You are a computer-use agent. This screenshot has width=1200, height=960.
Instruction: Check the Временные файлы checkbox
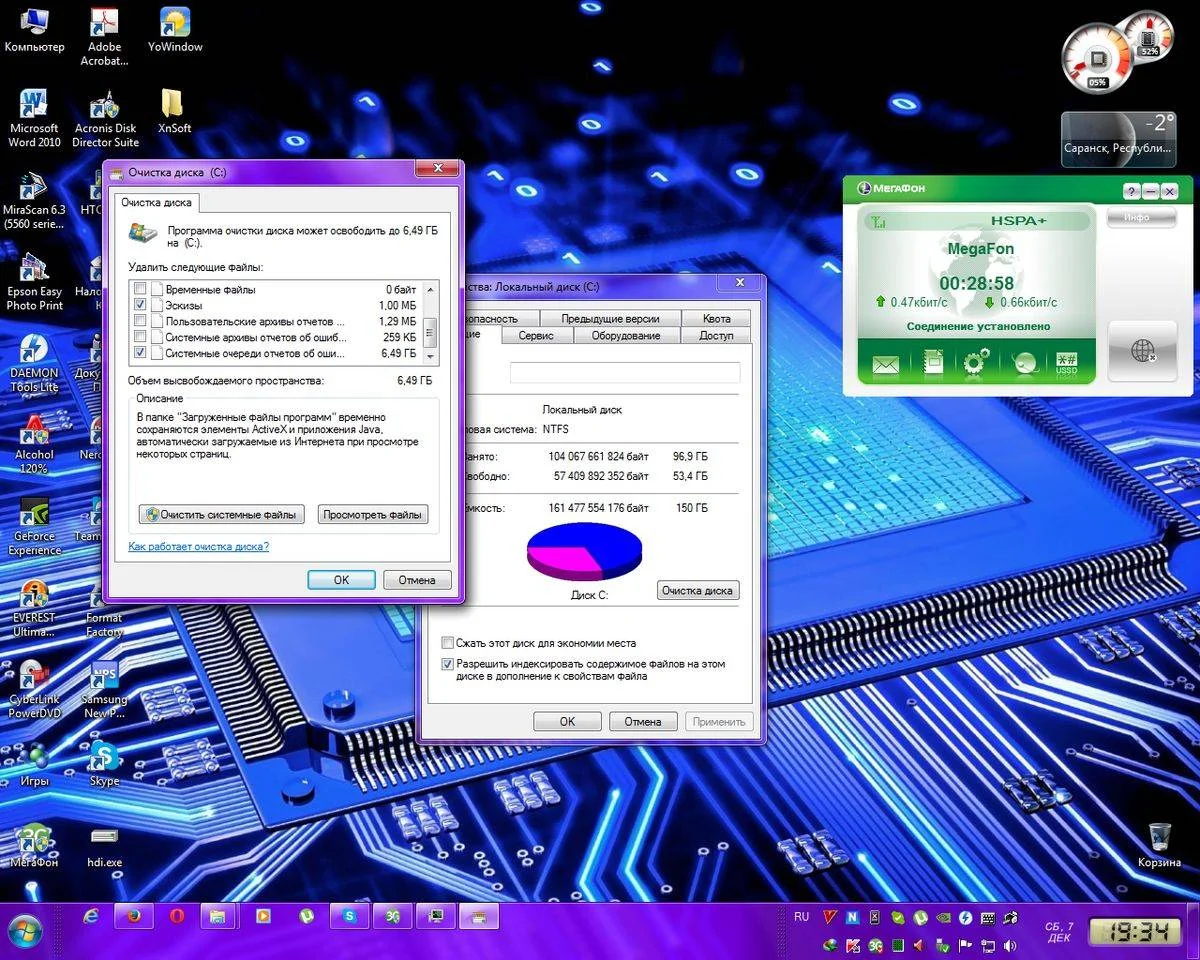pos(141,289)
